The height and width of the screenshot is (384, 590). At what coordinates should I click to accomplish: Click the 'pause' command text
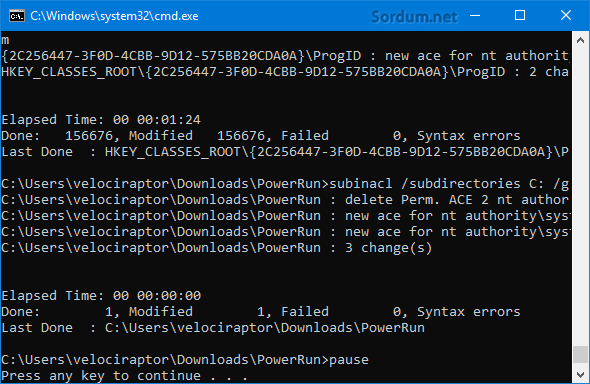coord(349,360)
